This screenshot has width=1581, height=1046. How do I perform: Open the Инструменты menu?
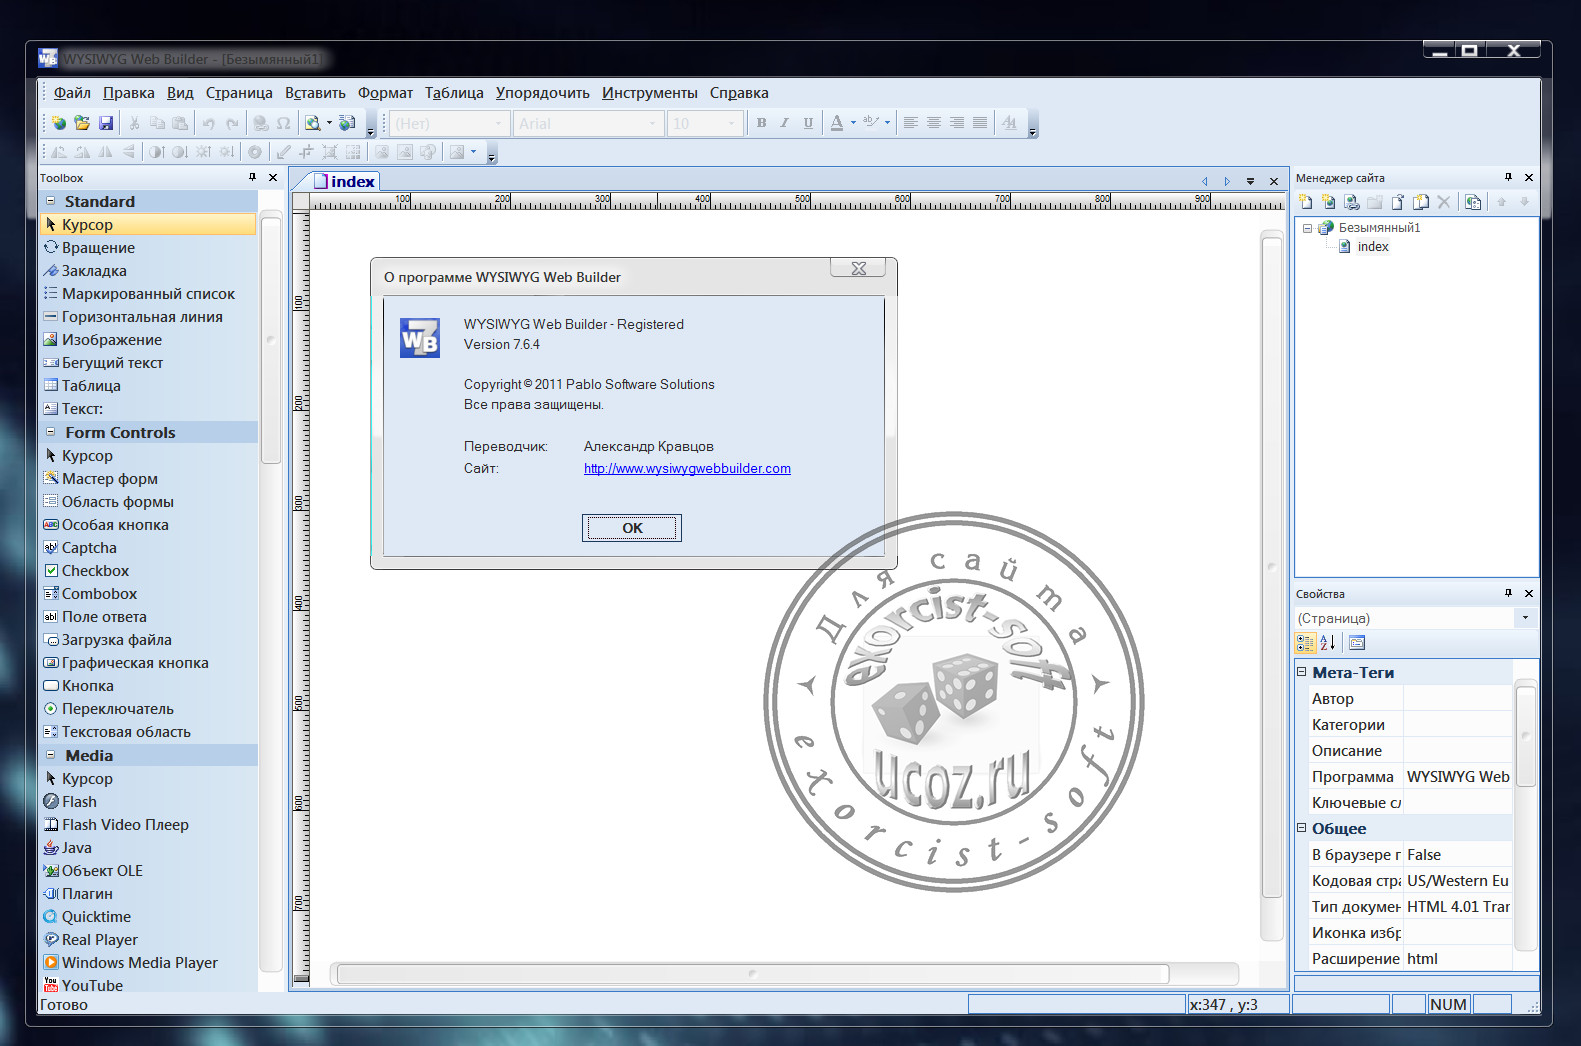(x=650, y=93)
